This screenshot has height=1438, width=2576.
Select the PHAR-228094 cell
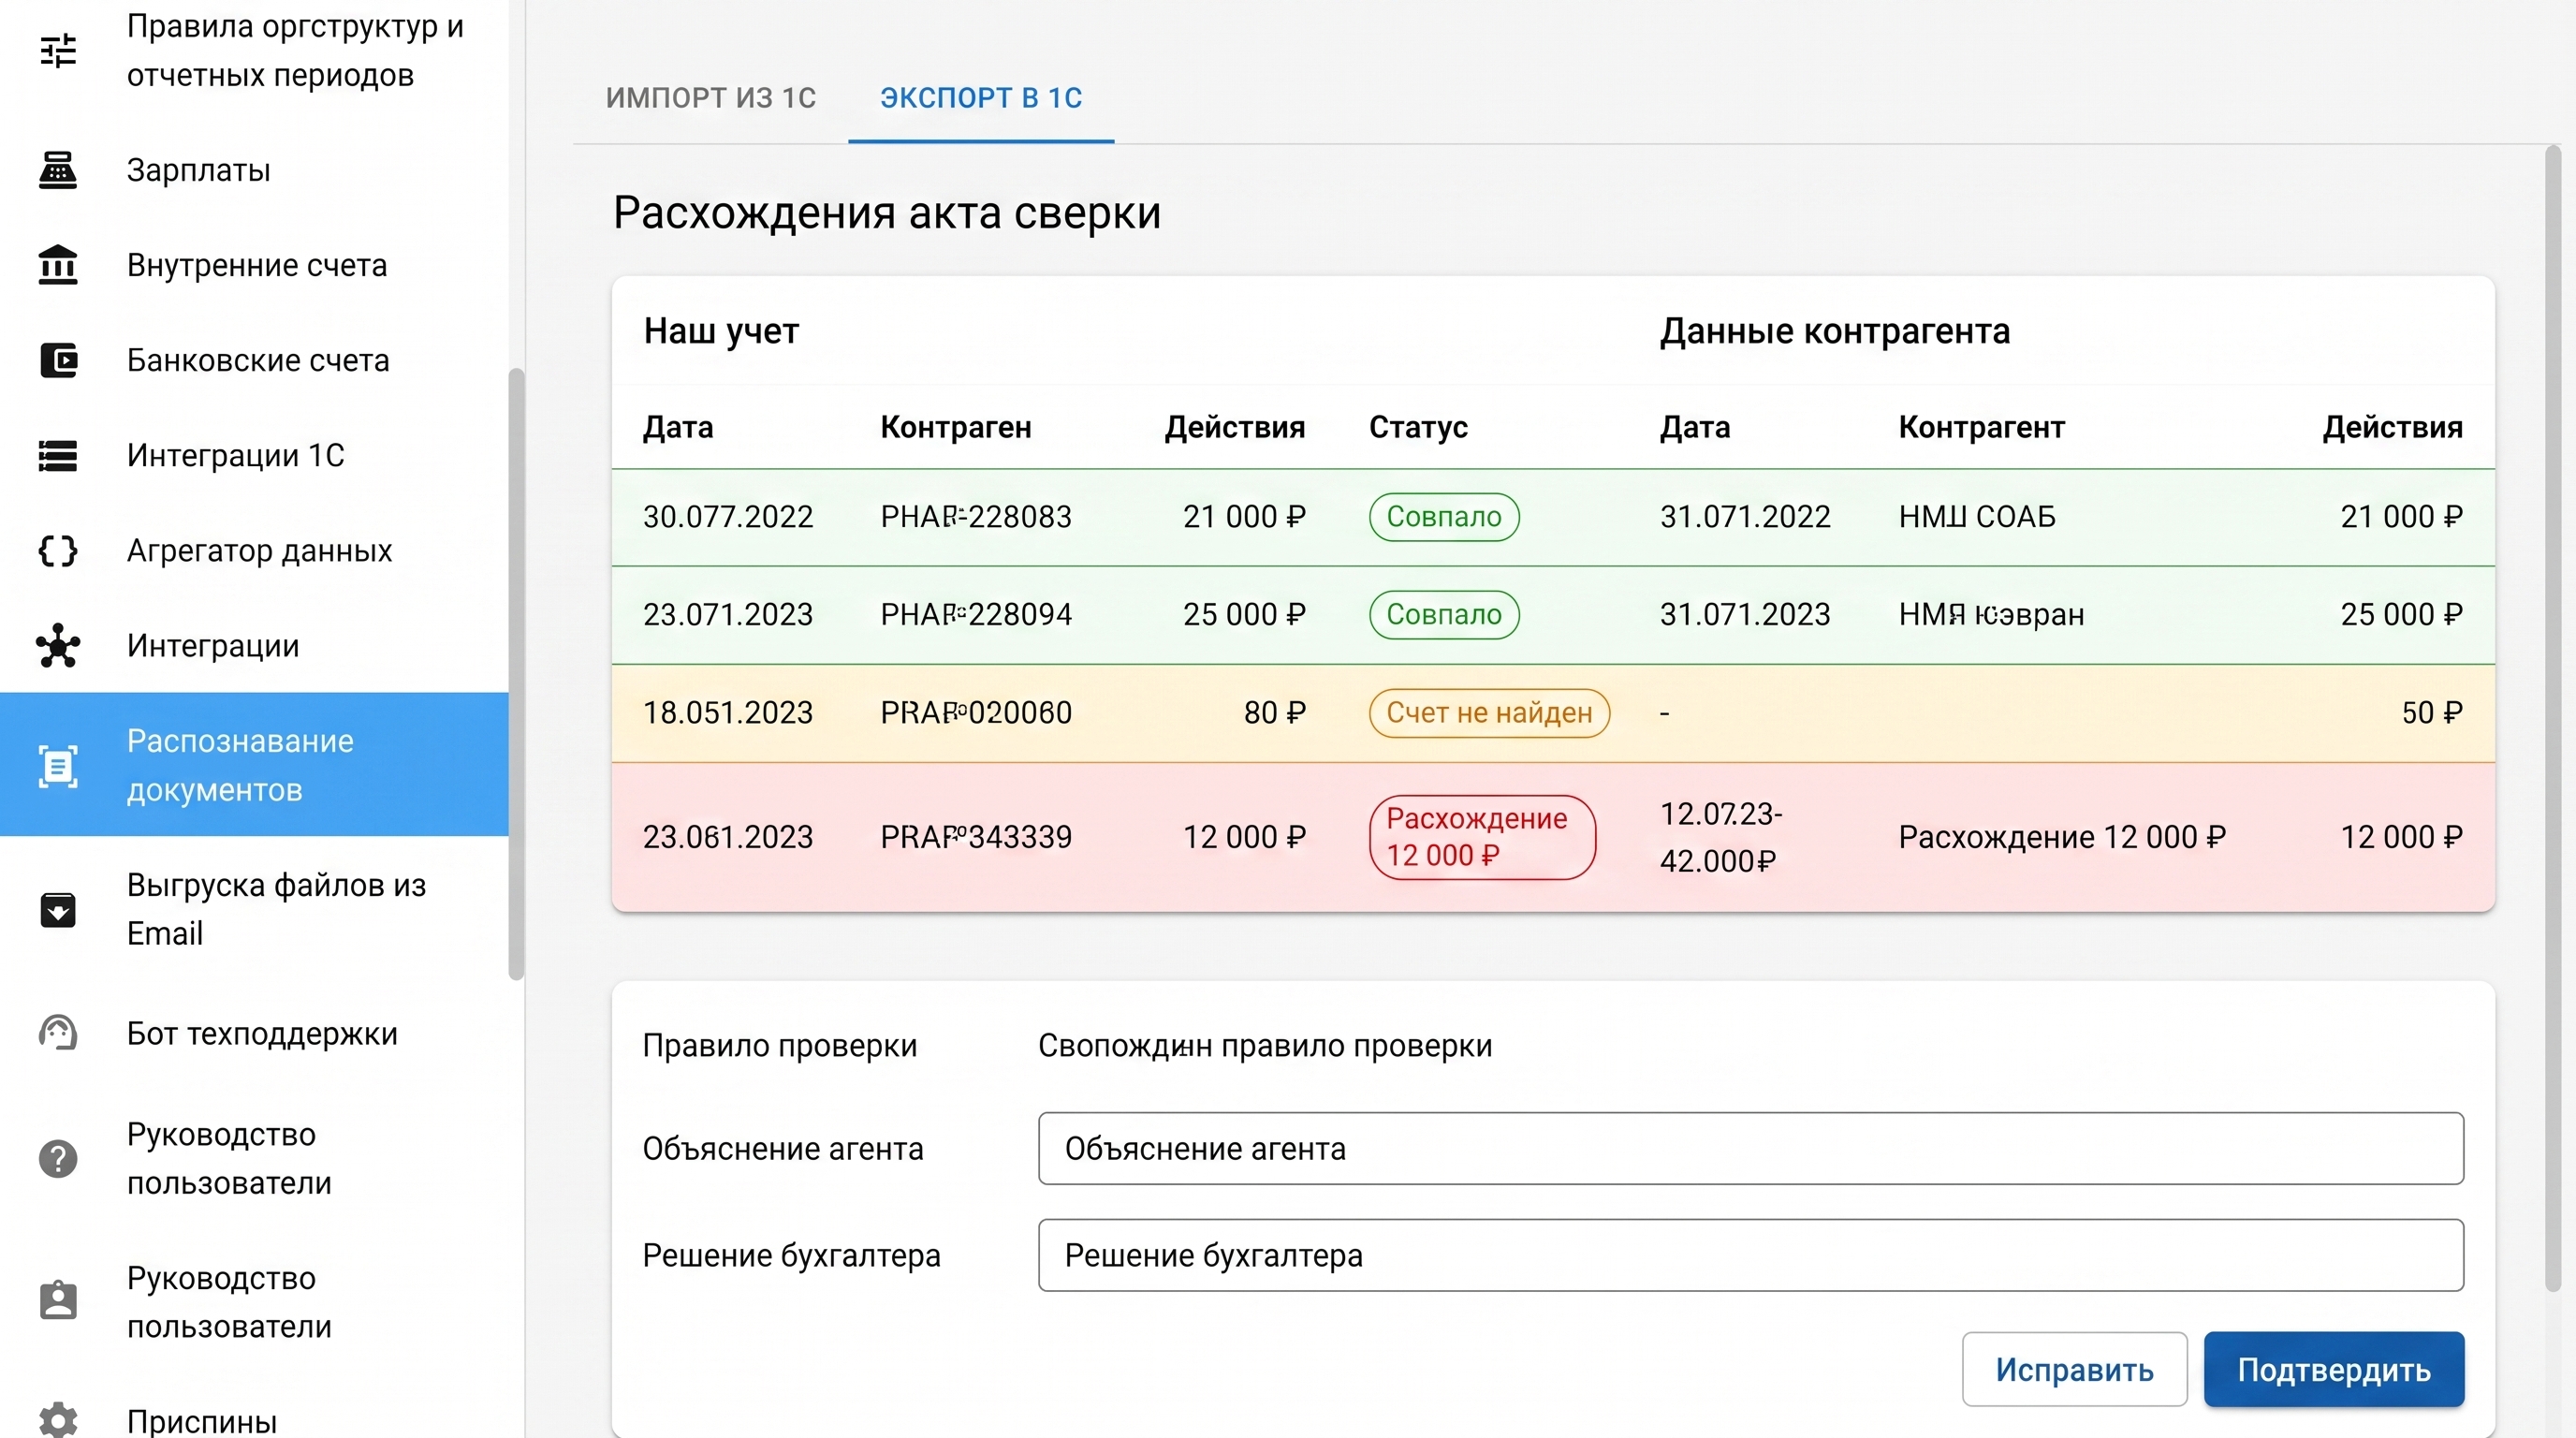[x=975, y=614]
